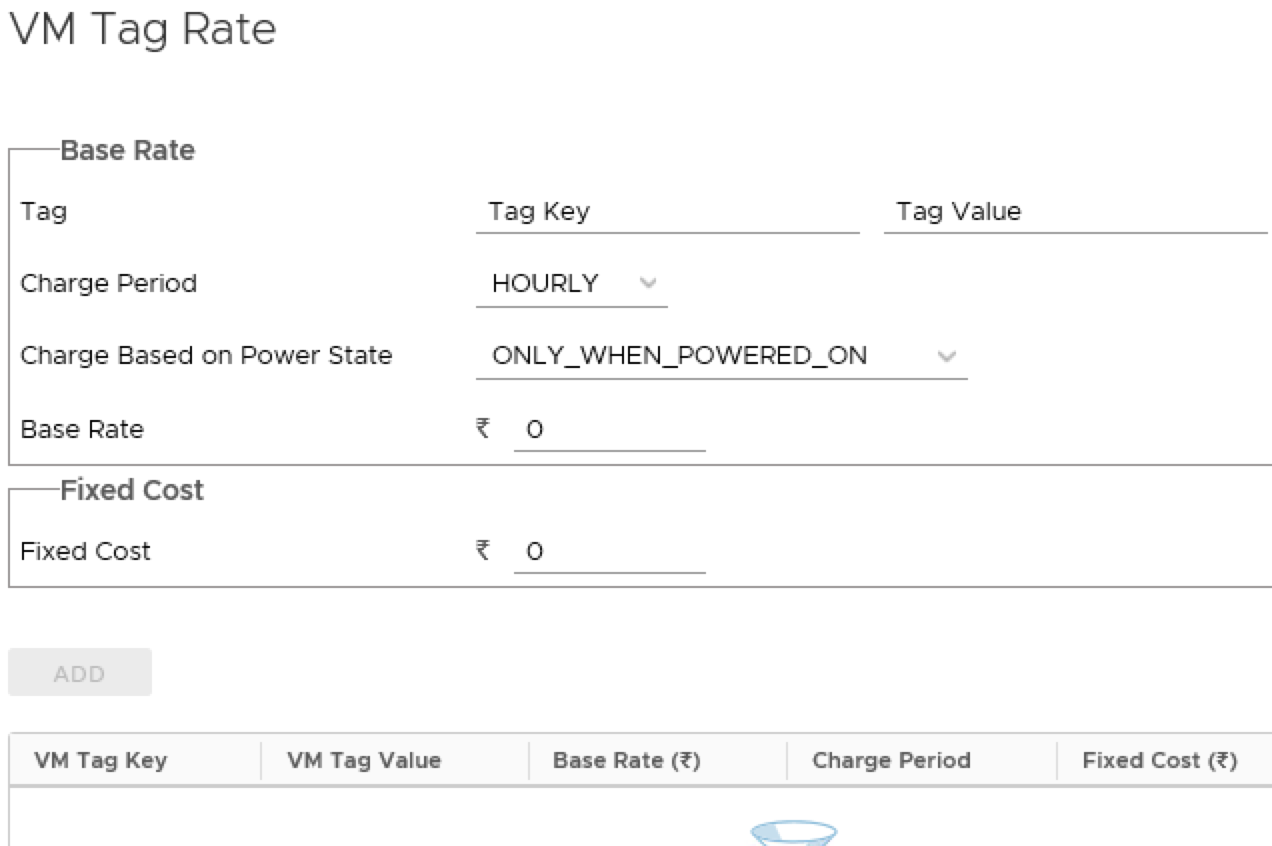This screenshot has height=846, width=1272.
Task: Sort by the VM Tag Key column header
Action: tap(101, 761)
